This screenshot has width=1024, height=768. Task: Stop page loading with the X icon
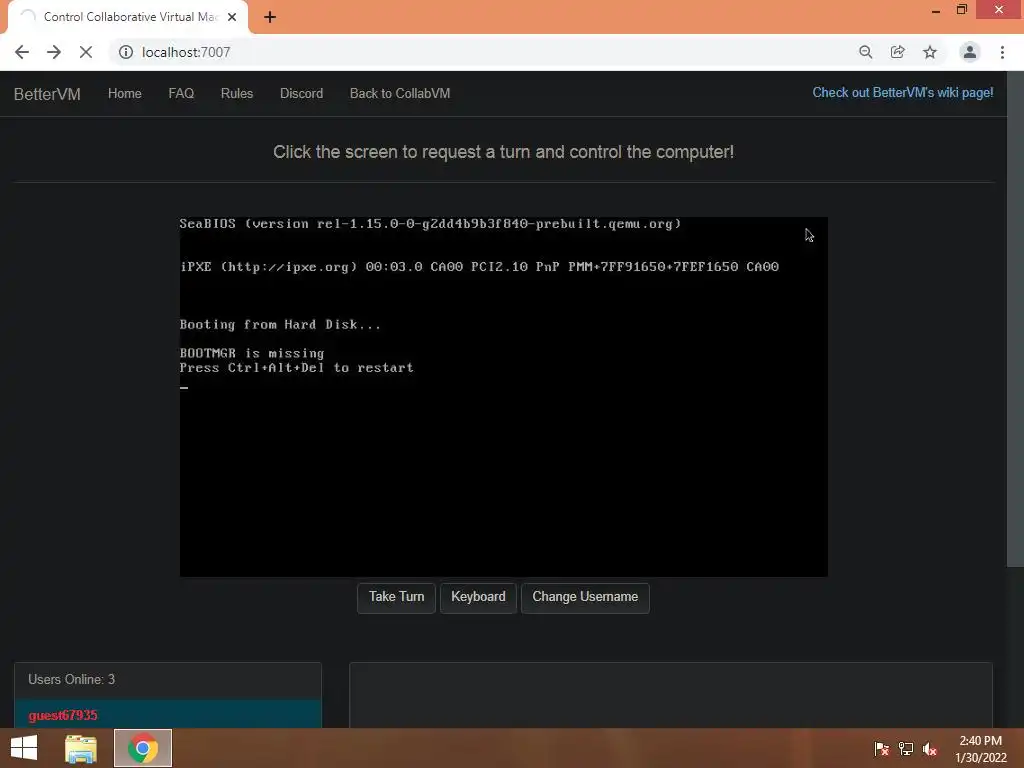(x=86, y=52)
